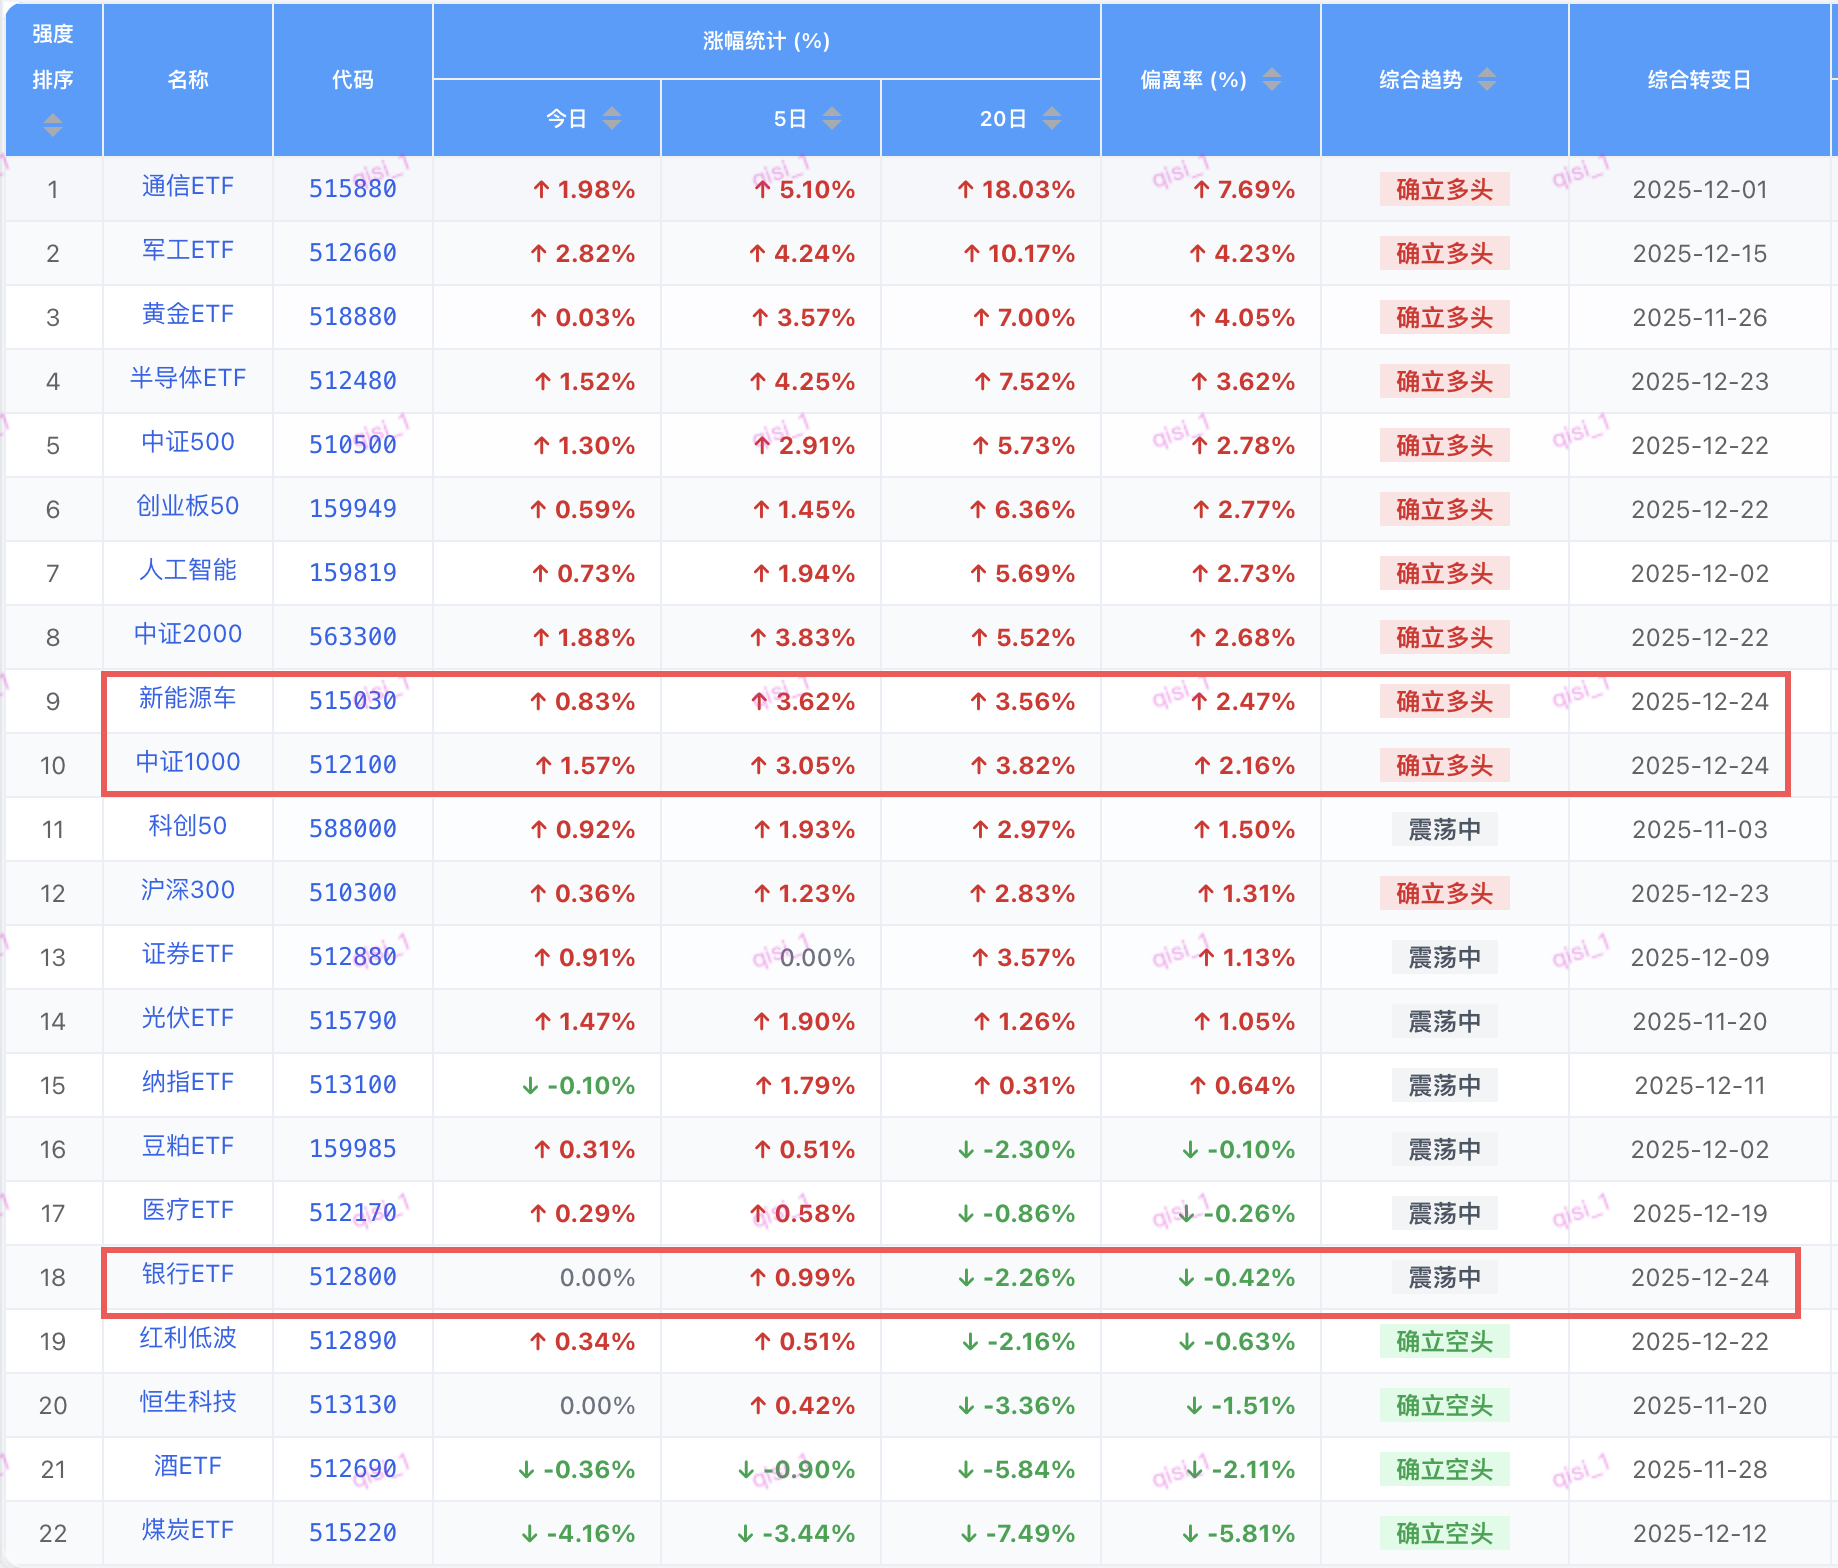Image resolution: width=1838 pixels, height=1568 pixels.
Task: Open code 512100 for 中证1000
Action: pyautogui.click(x=352, y=765)
